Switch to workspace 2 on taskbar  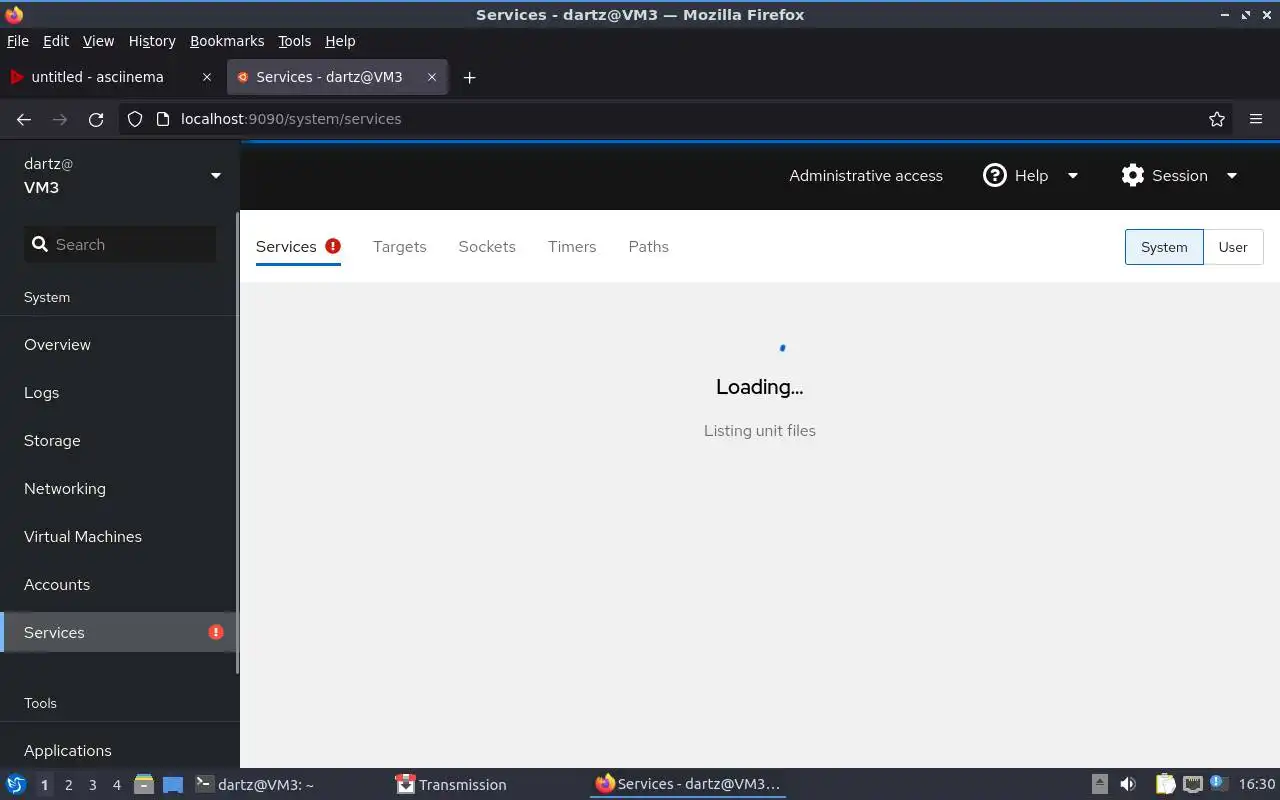point(68,785)
